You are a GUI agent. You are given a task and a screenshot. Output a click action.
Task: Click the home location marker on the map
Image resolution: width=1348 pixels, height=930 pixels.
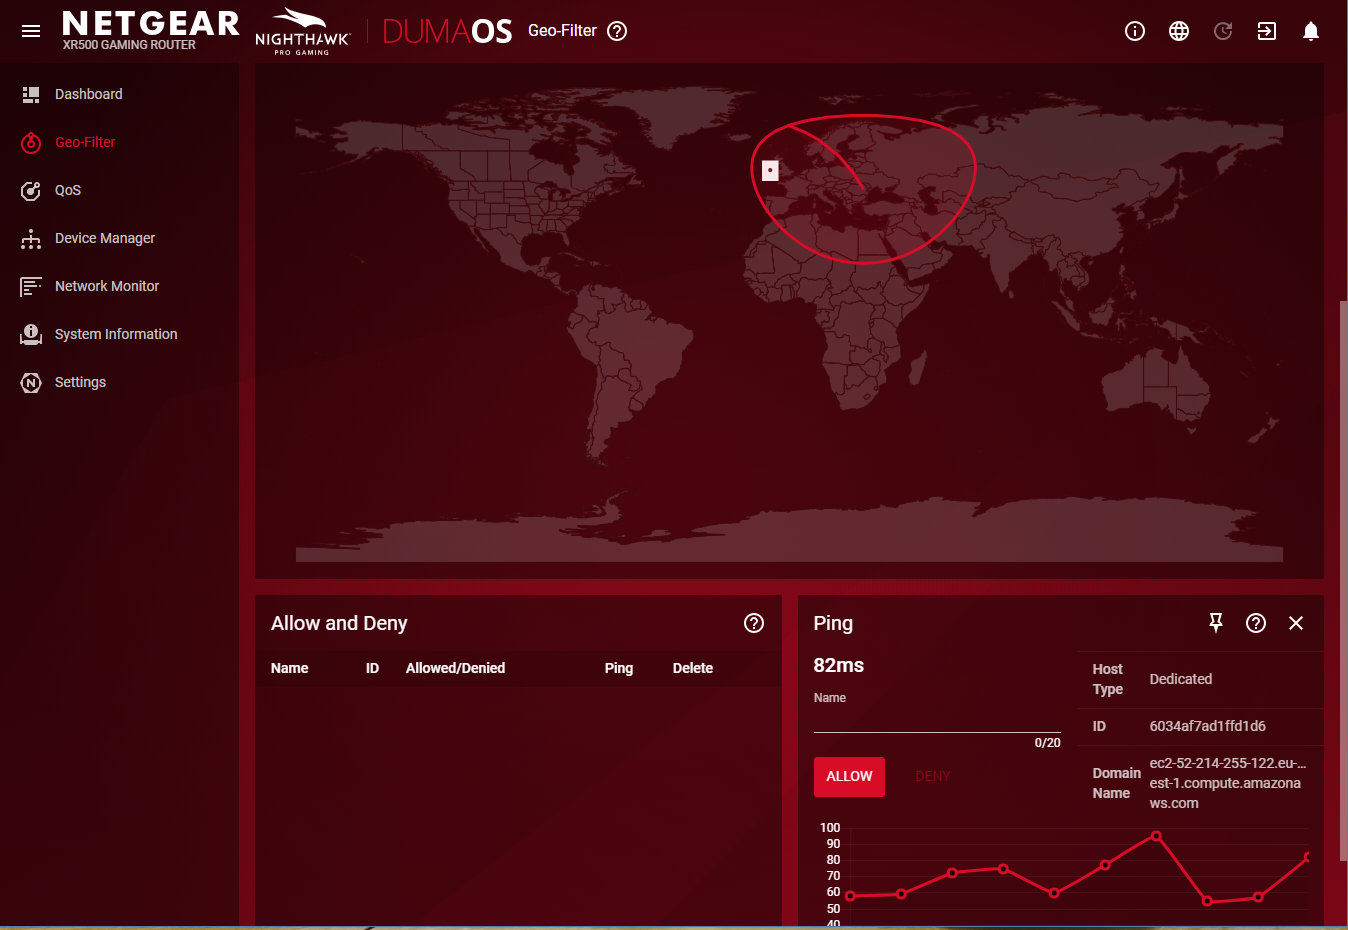point(770,171)
